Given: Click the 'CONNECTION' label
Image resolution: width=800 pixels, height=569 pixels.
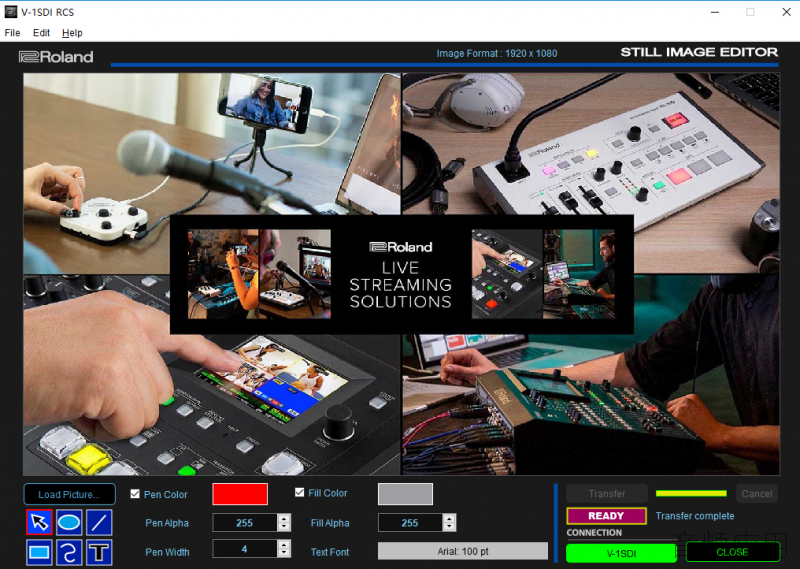Looking at the screenshot, I should (594, 533).
